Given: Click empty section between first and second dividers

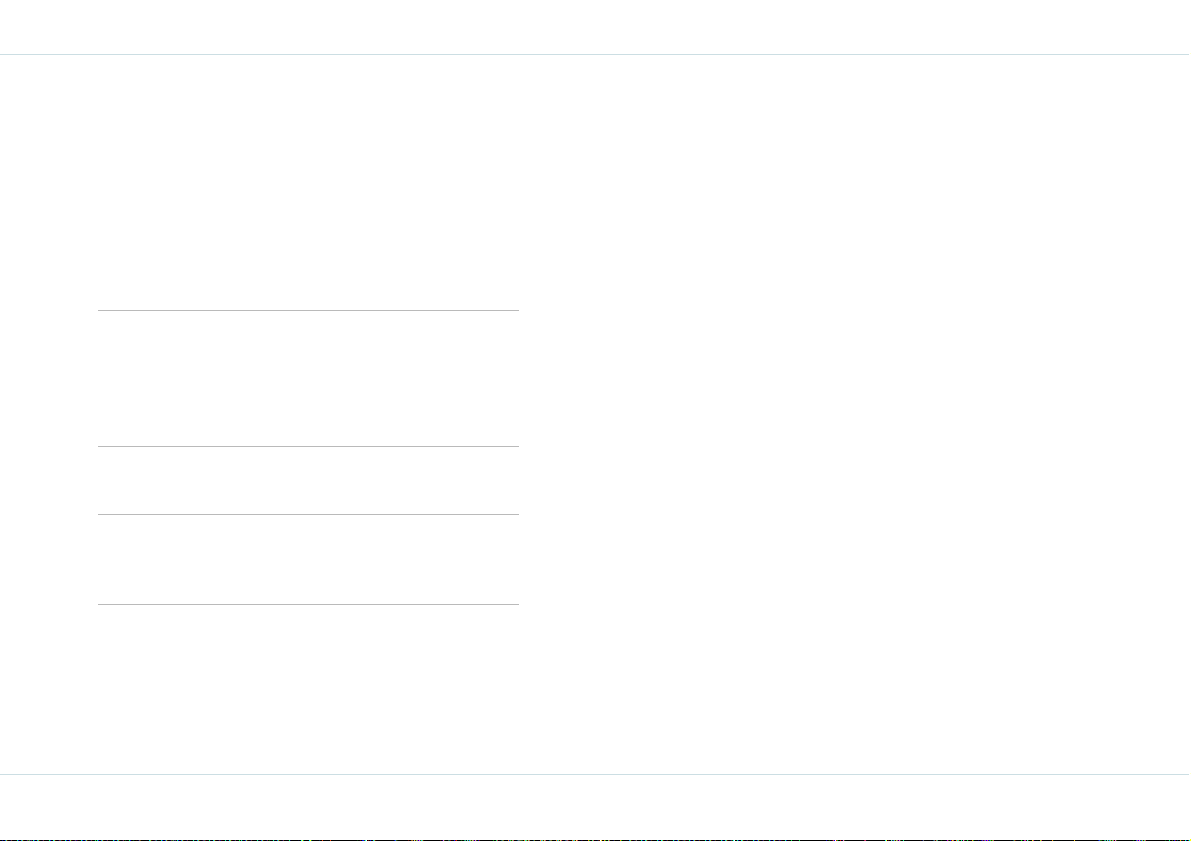Looking at the screenshot, I should point(308,378).
